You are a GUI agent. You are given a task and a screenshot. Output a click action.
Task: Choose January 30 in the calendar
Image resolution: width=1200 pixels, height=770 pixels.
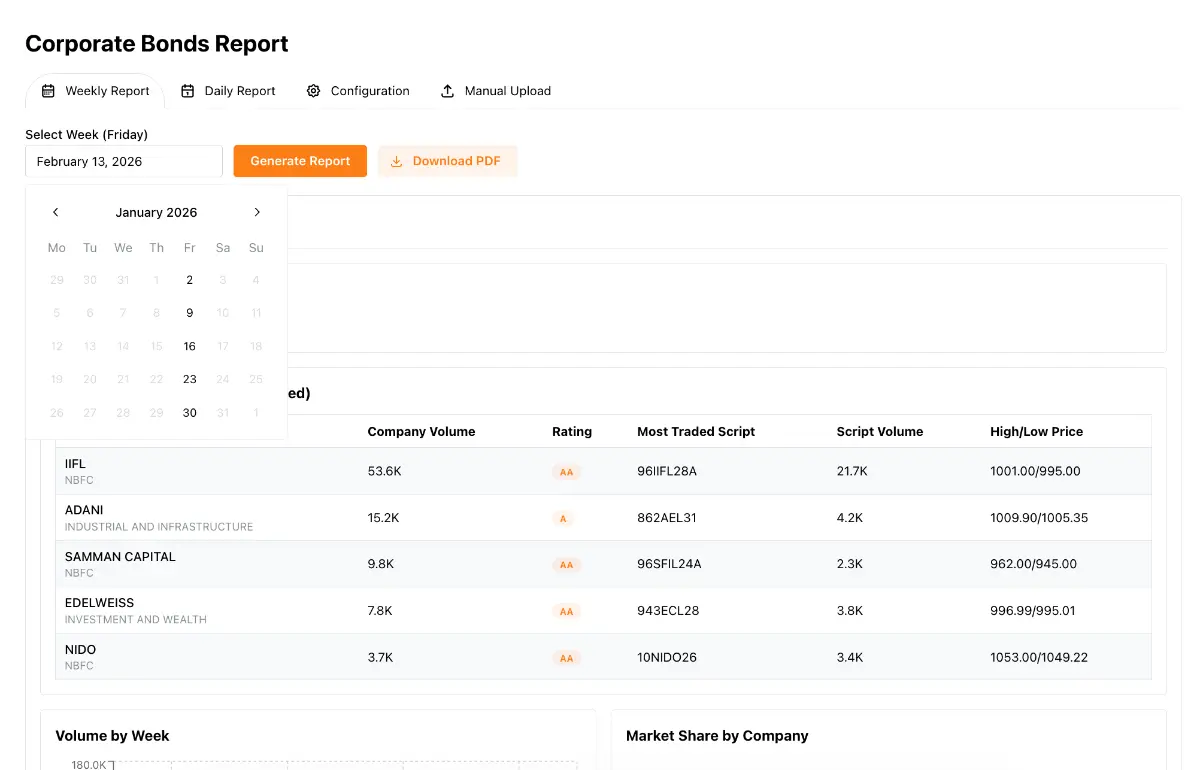click(189, 413)
